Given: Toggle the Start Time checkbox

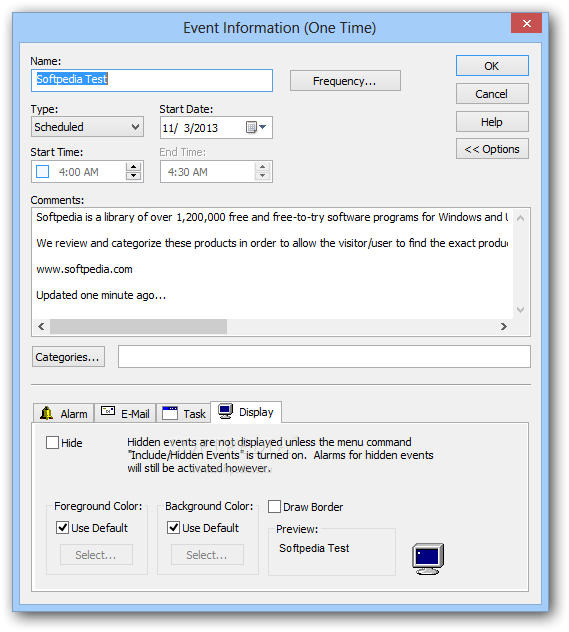Looking at the screenshot, I should (43, 172).
